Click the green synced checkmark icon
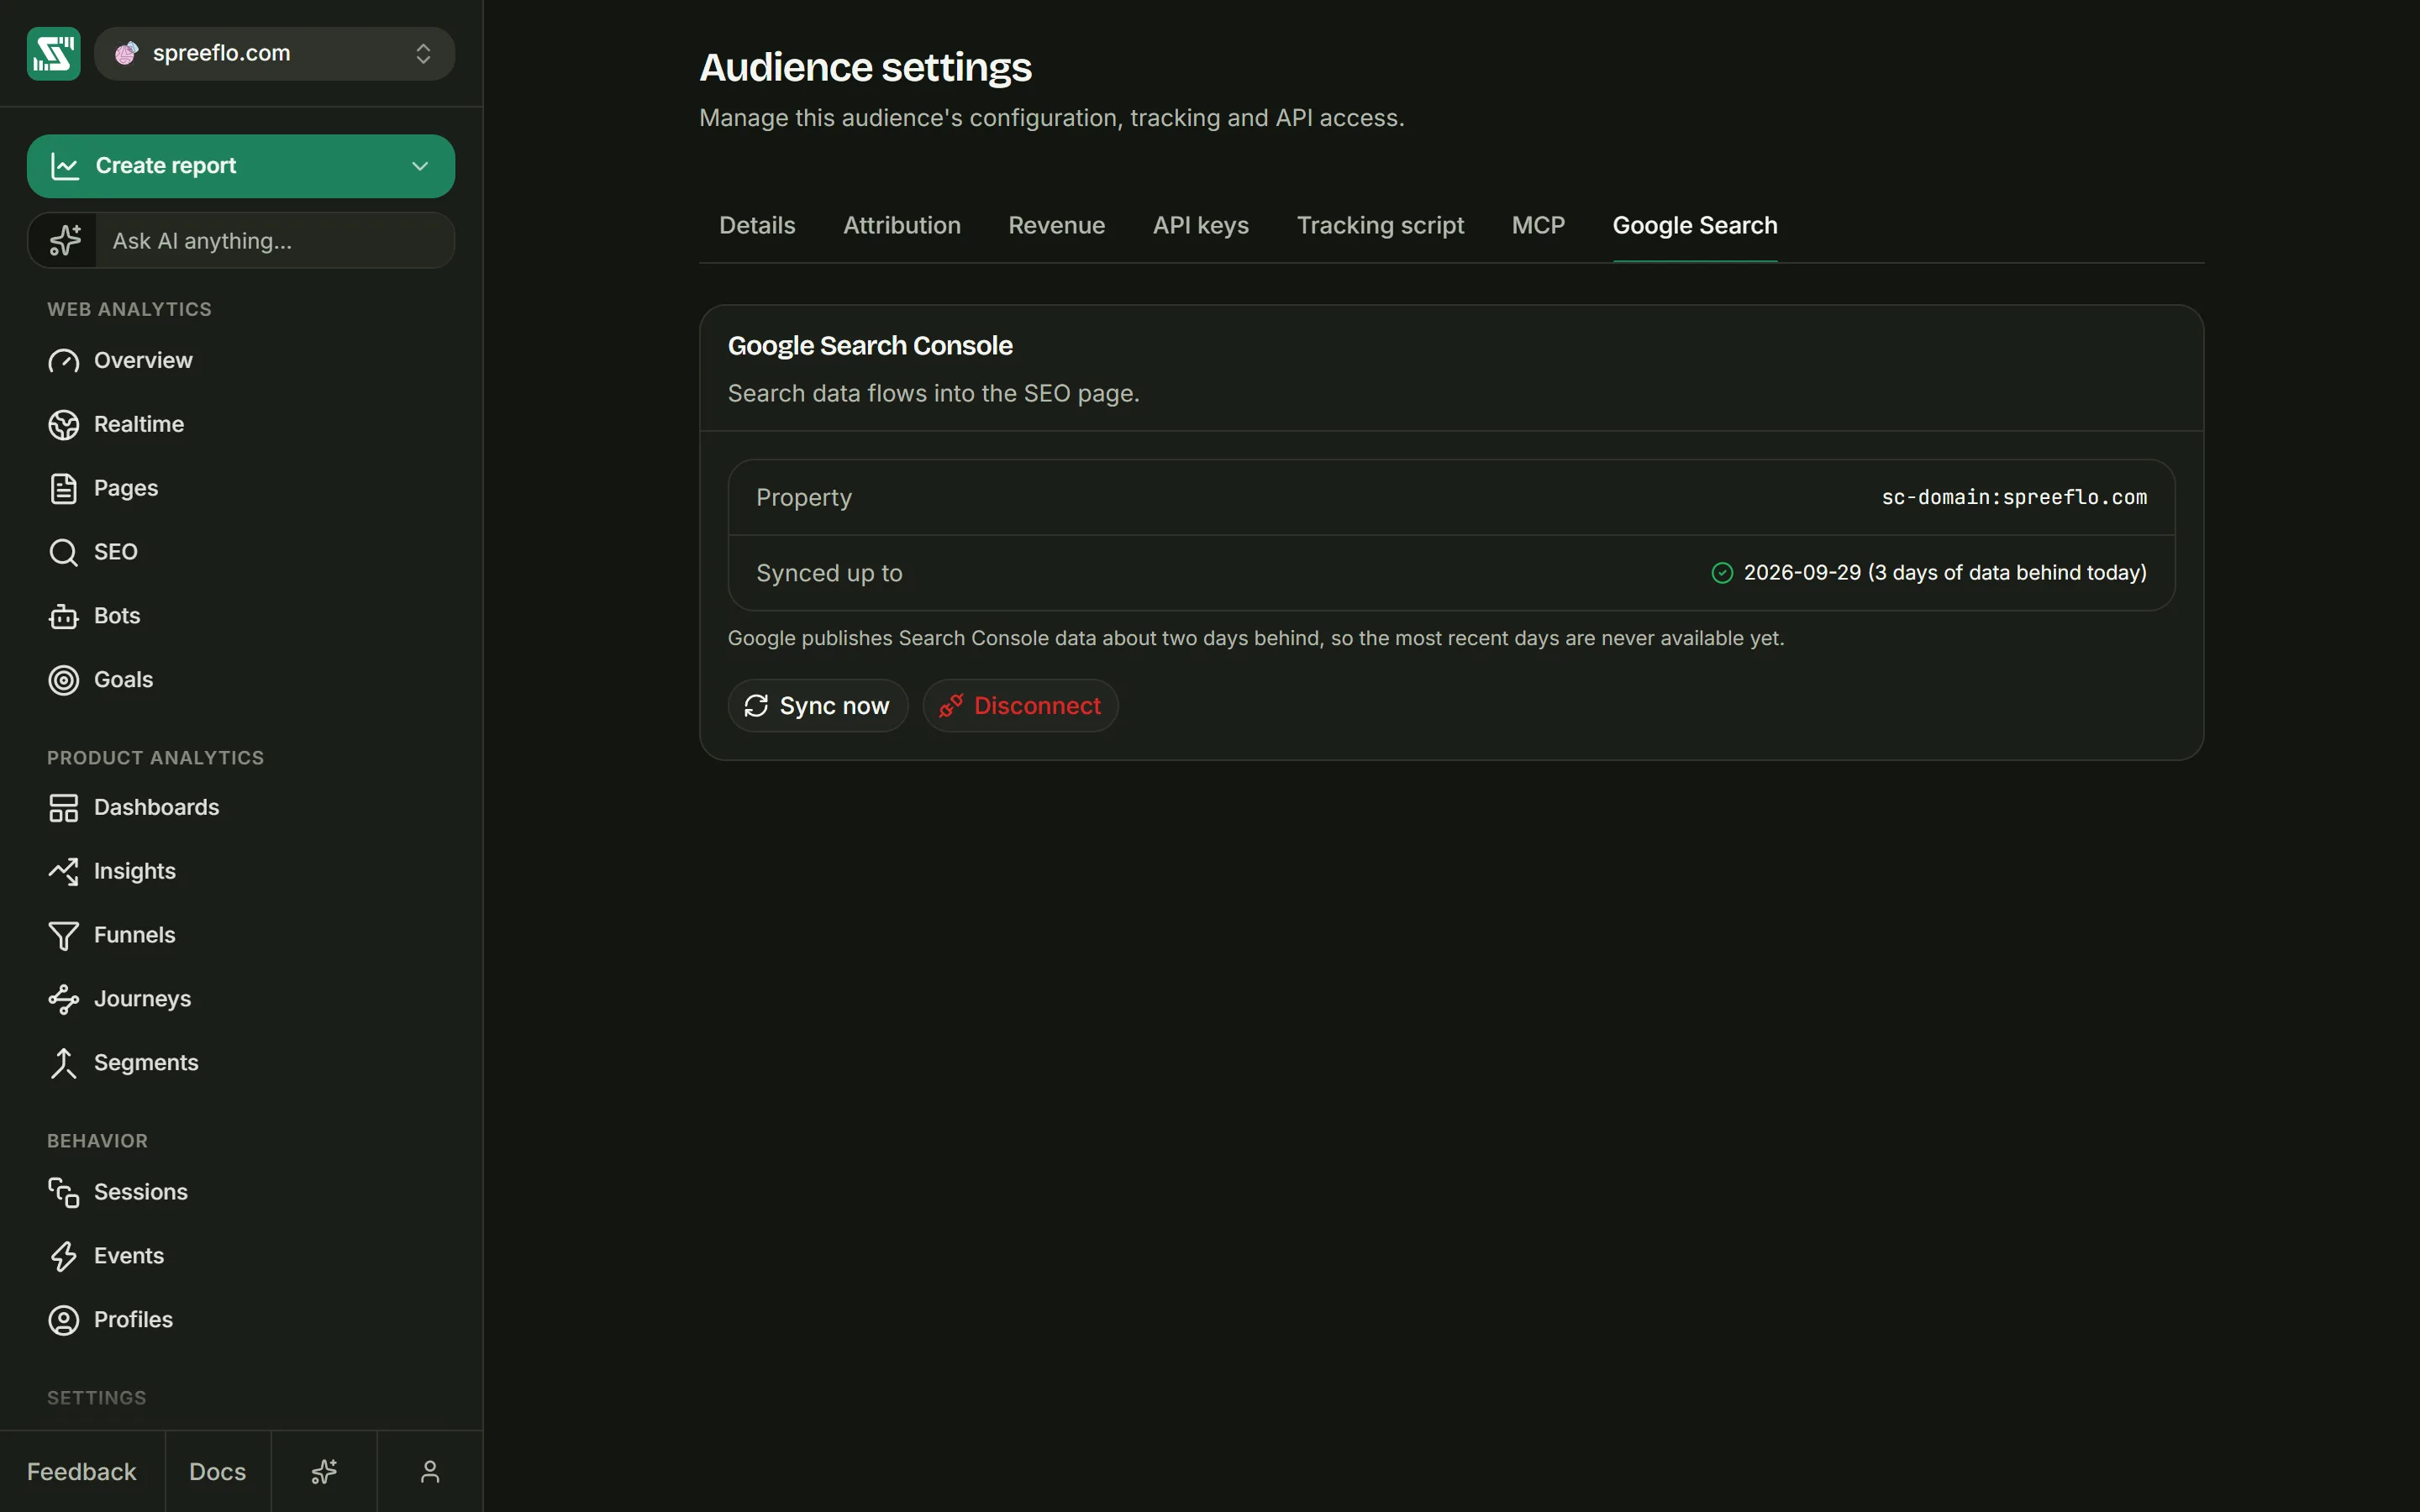The image size is (2420, 1512). [x=1722, y=573]
